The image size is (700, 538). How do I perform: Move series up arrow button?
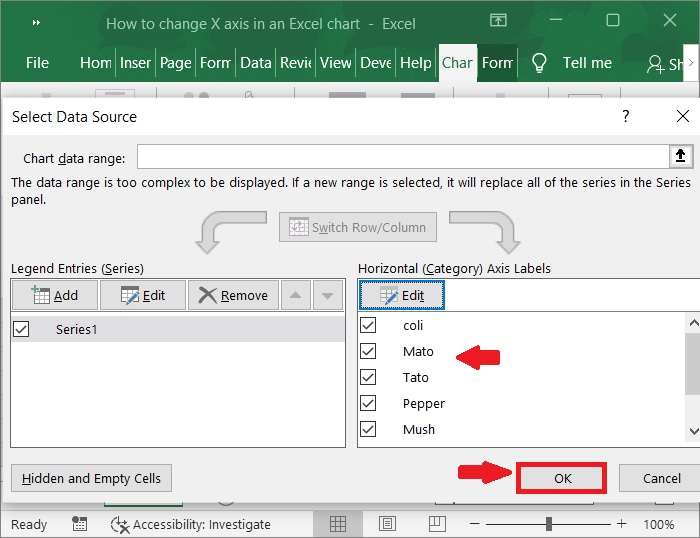pos(295,295)
